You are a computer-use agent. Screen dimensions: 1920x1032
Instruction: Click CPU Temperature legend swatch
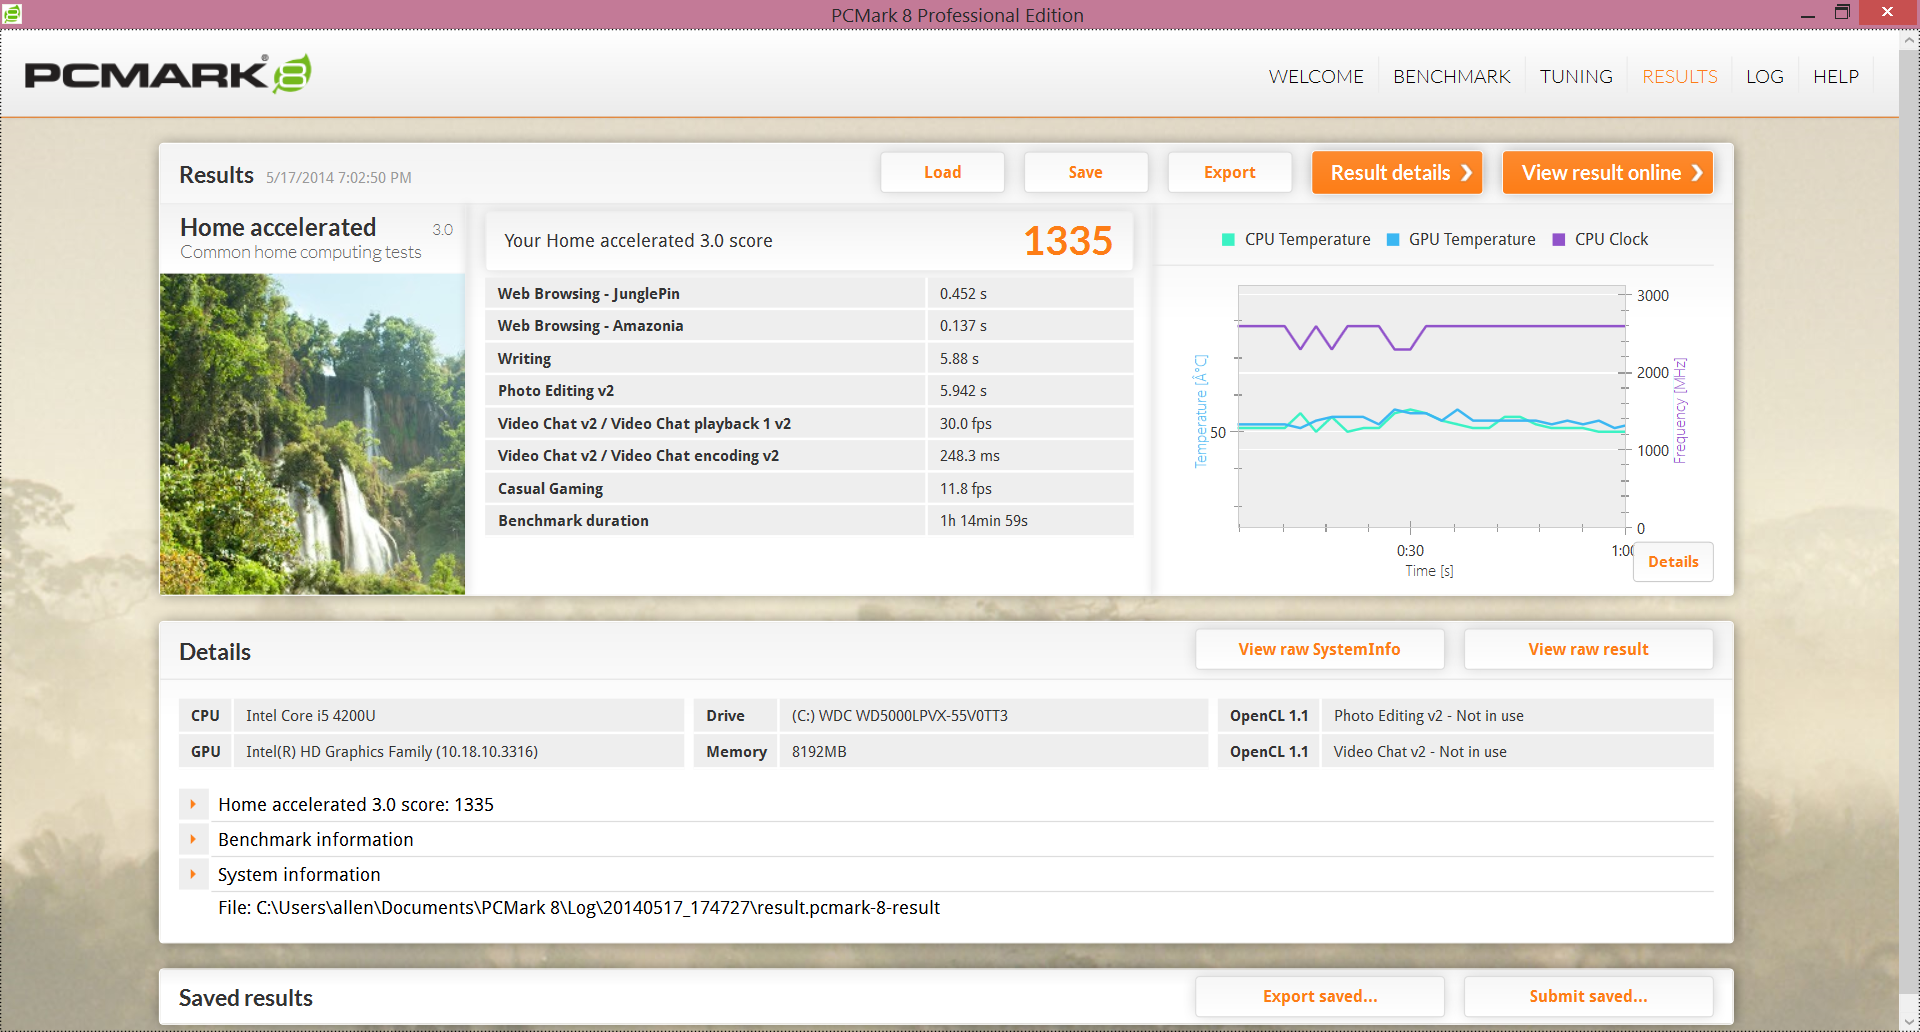click(x=1228, y=239)
